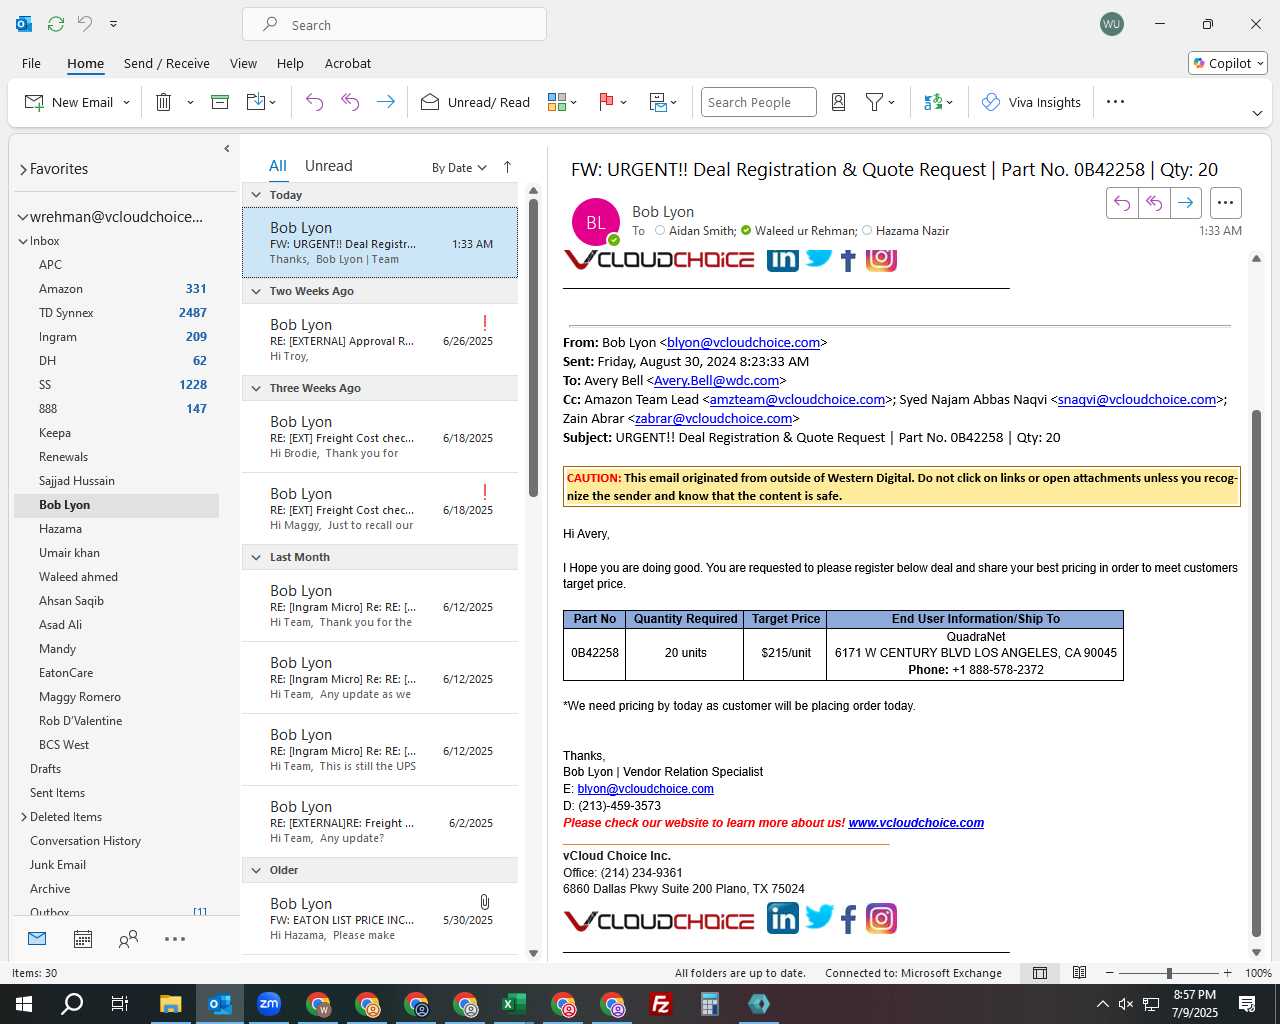The width and height of the screenshot is (1280, 1024).
Task: Open FileZilla from the taskbar
Action: [660, 1004]
